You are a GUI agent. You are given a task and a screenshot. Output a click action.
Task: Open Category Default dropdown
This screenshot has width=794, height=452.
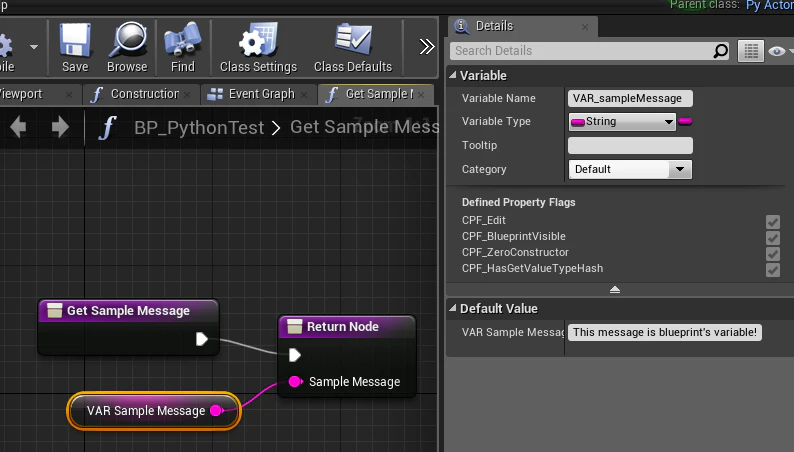(x=630, y=169)
